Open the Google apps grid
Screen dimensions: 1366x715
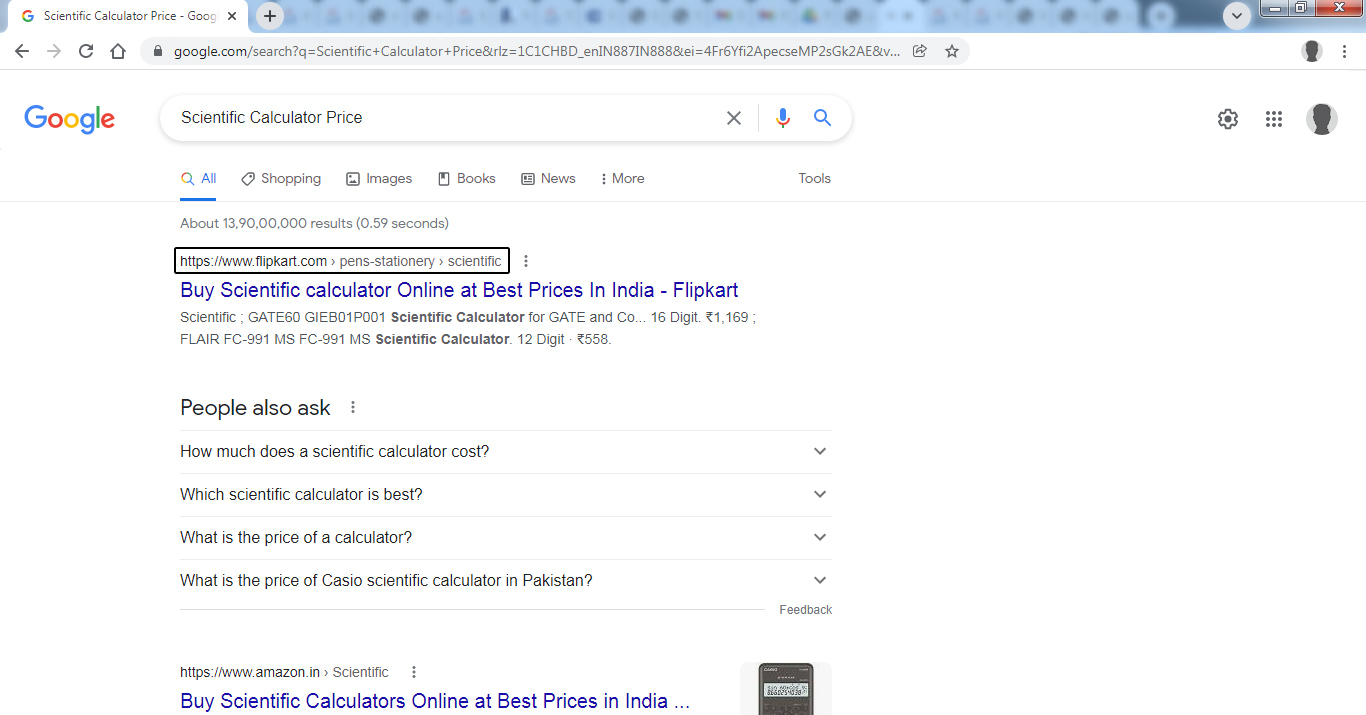pyautogui.click(x=1273, y=119)
